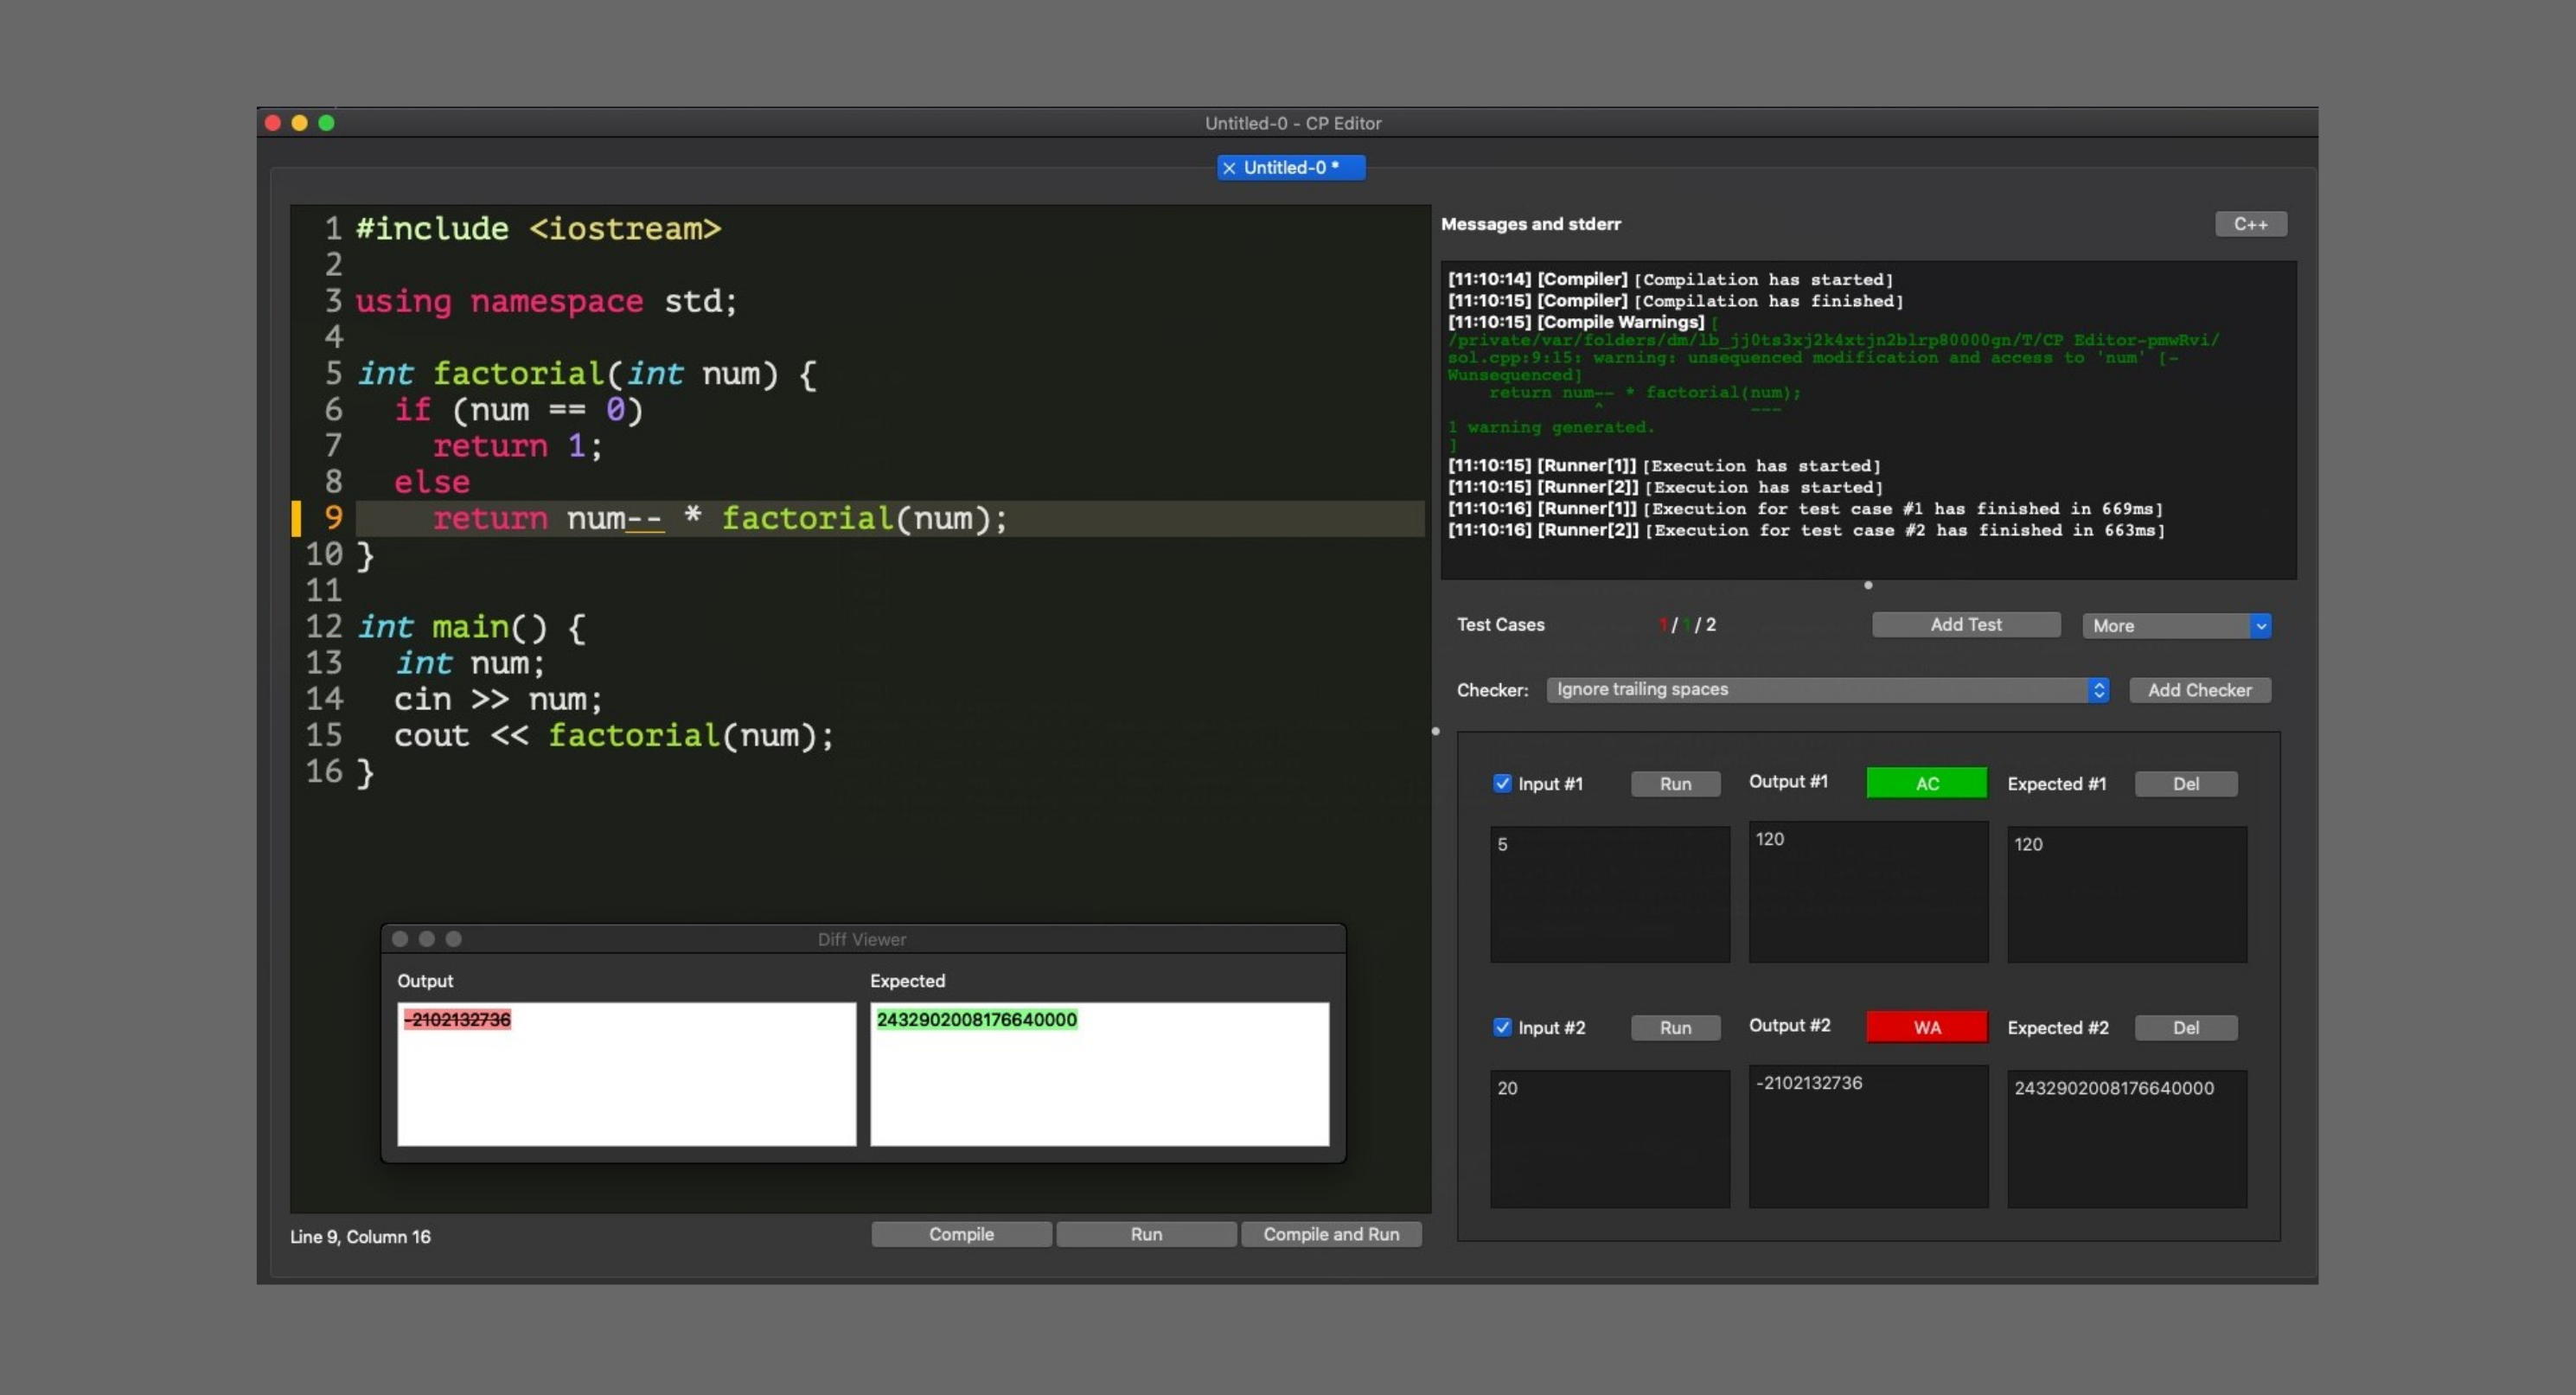The image size is (2576, 1395).
Task: Click the Diff Viewer Output text pane
Action: coord(626,1074)
